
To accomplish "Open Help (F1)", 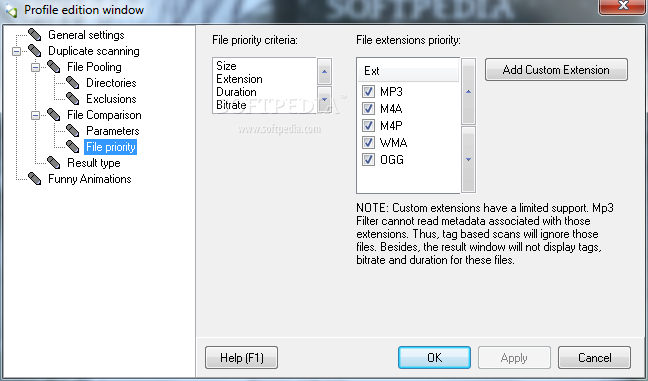I will 241,357.
